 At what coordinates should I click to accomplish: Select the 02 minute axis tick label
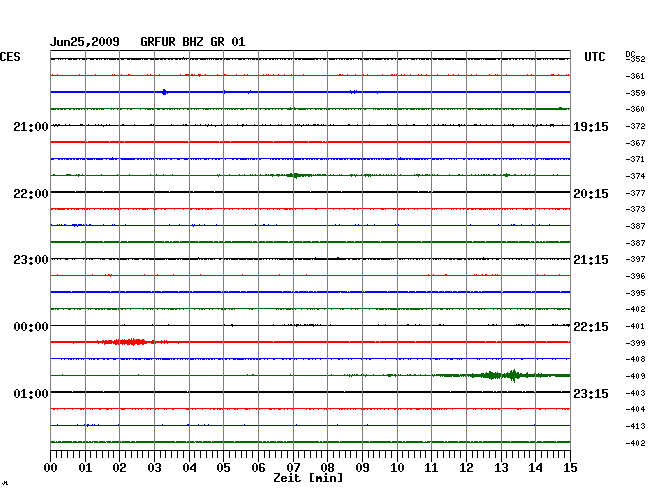pos(119,468)
